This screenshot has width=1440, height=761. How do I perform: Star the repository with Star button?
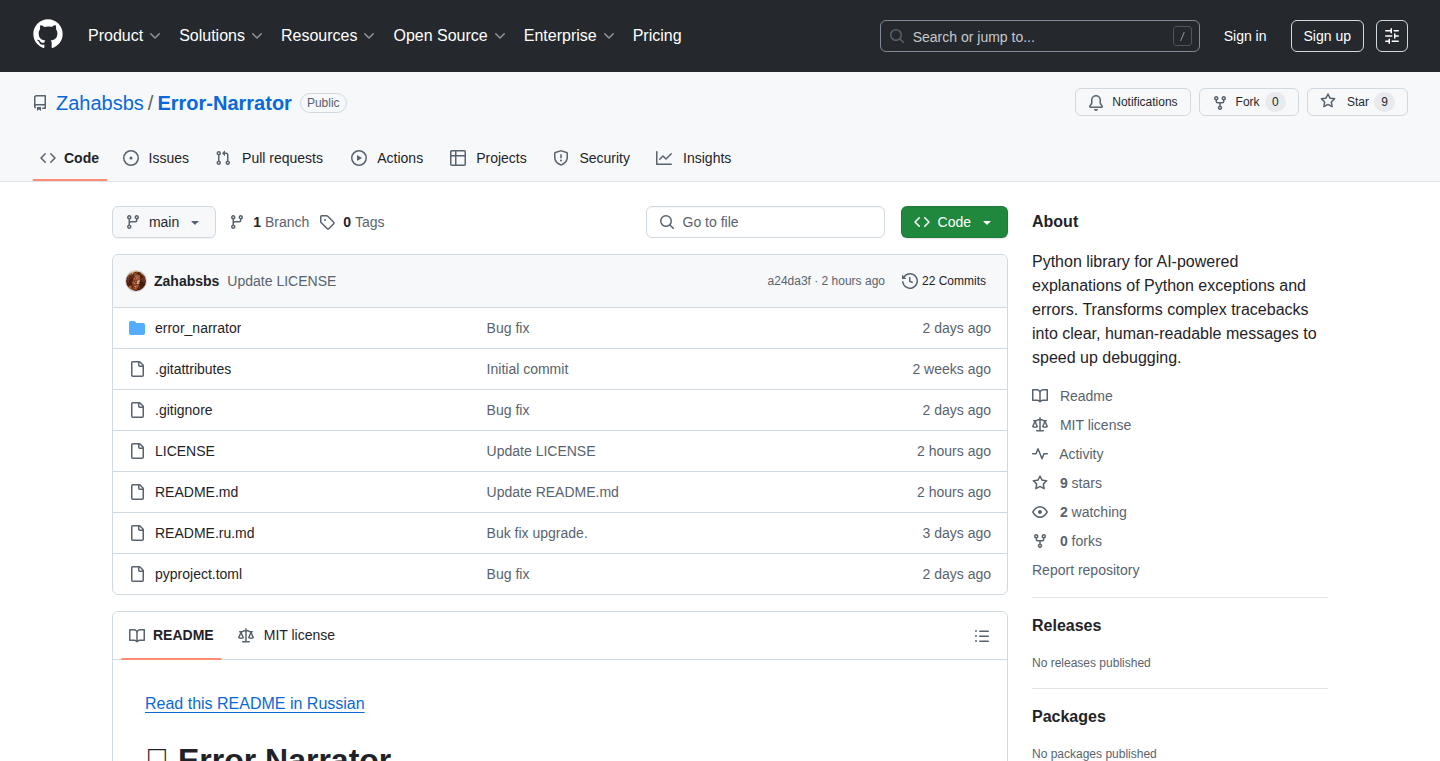1357,102
